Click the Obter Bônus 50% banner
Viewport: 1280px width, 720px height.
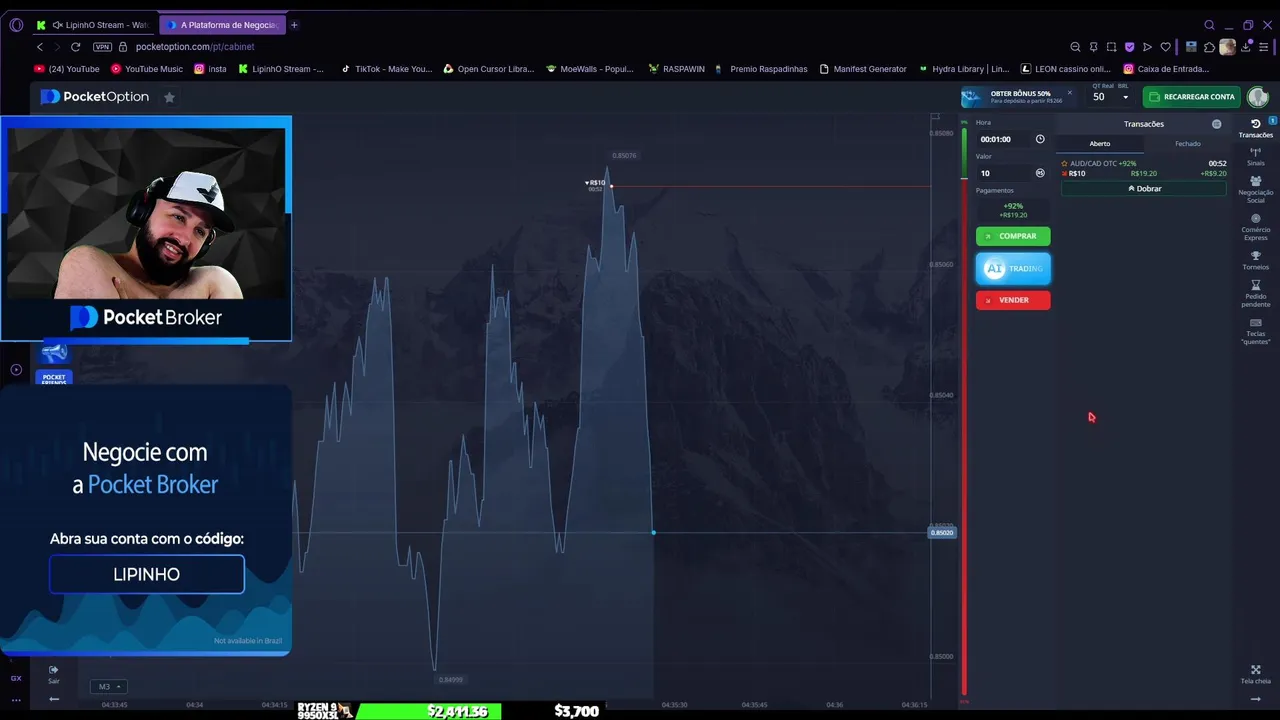(x=1016, y=97)
